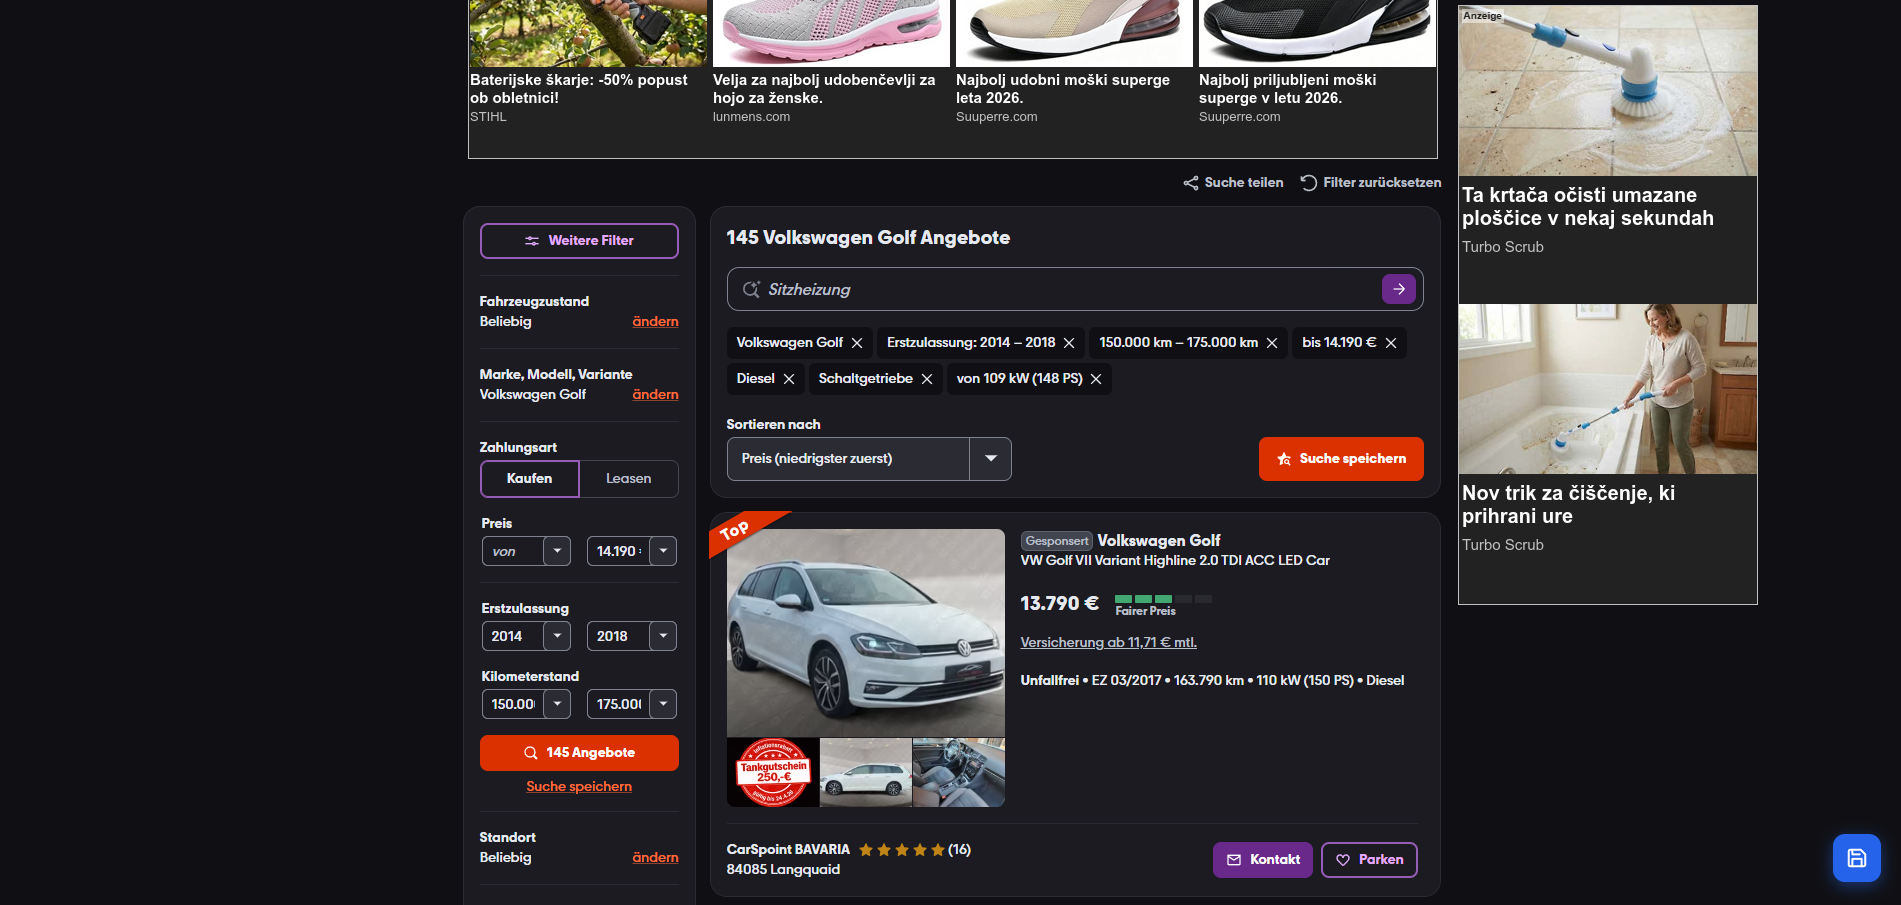Switch payment type to Leasen
Viewport: 1901px width, 905px height.
pyautogui.click(x=629, y=478)
